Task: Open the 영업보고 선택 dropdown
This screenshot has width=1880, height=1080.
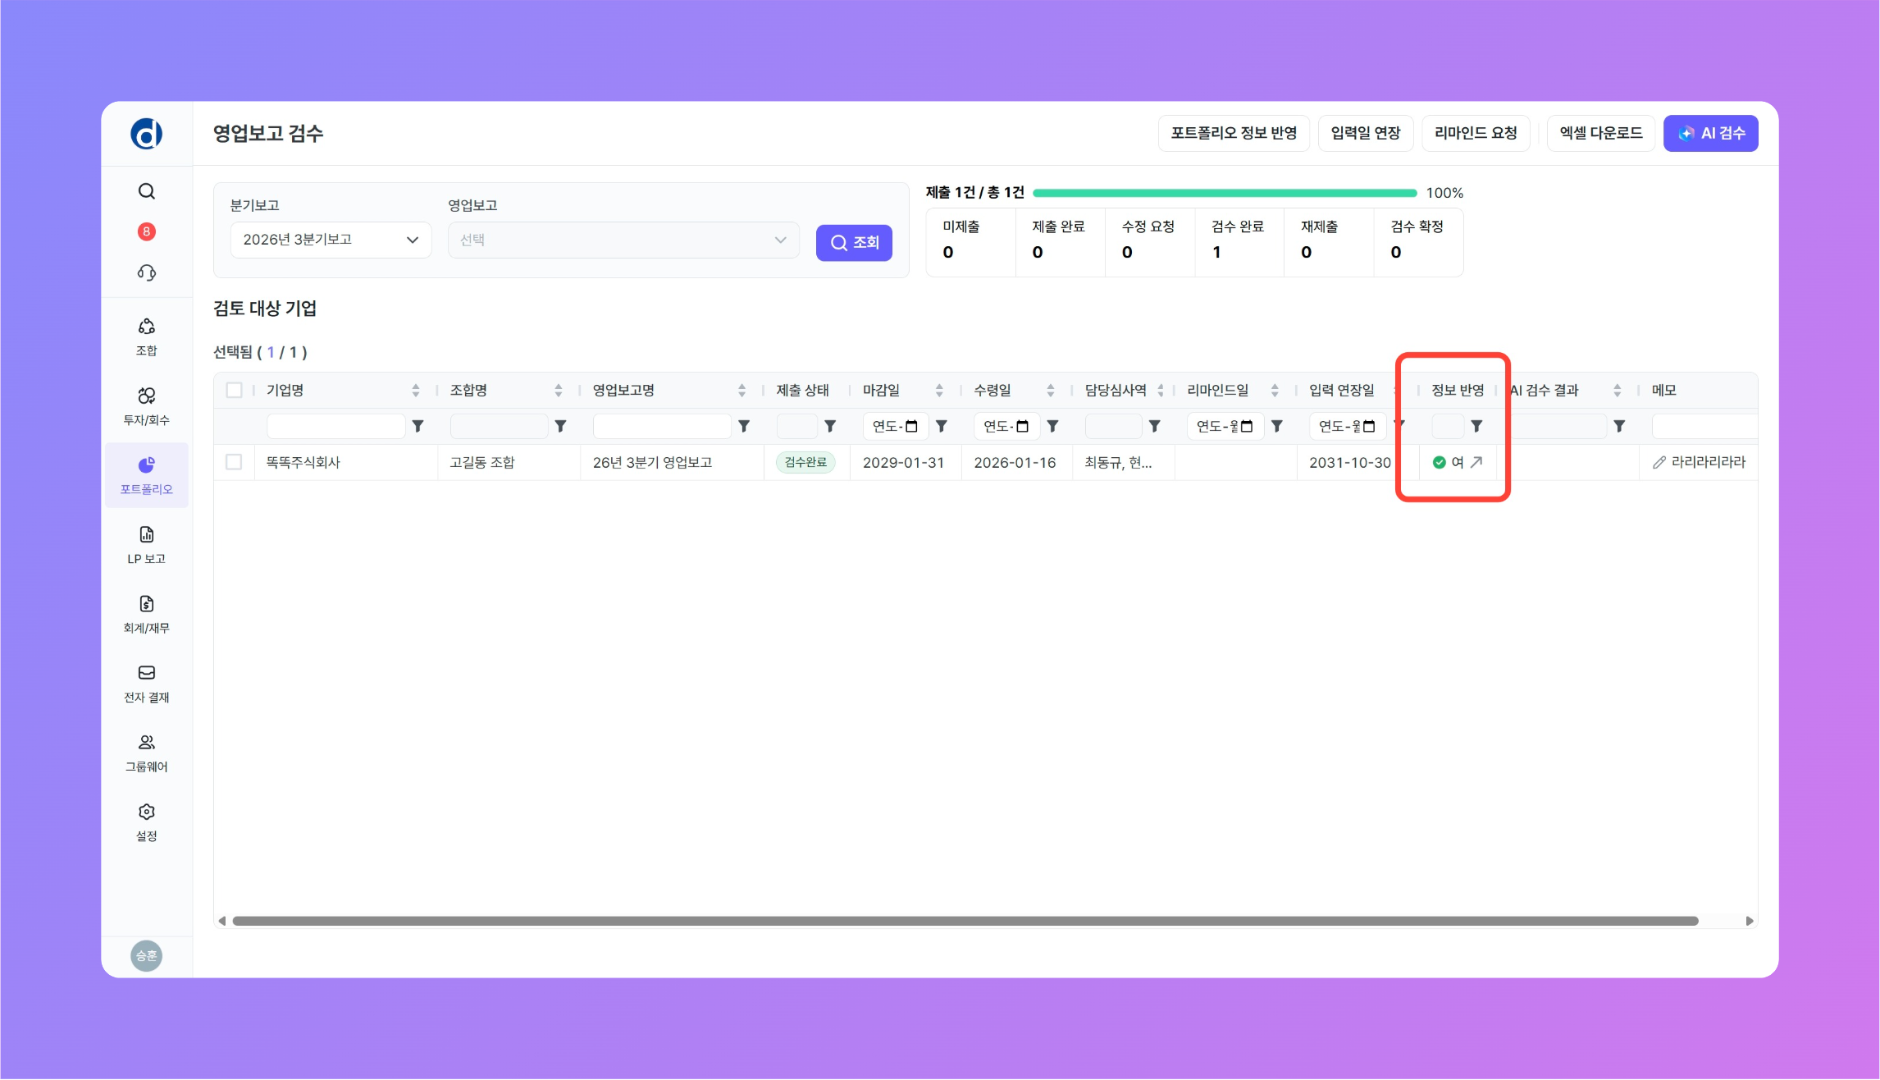Action: pos(624,240)
